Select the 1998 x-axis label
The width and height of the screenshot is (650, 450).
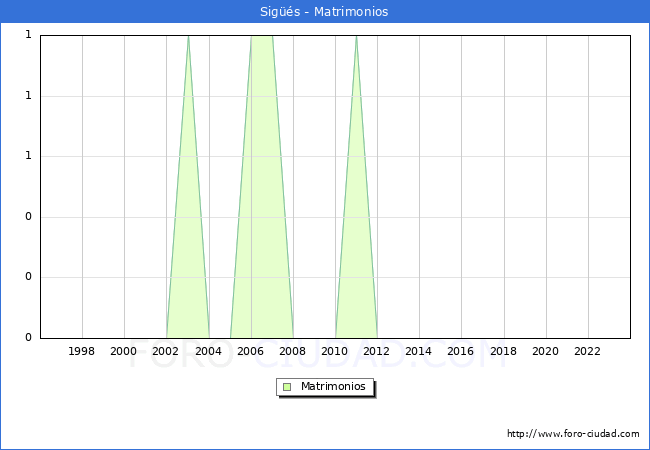82,352
